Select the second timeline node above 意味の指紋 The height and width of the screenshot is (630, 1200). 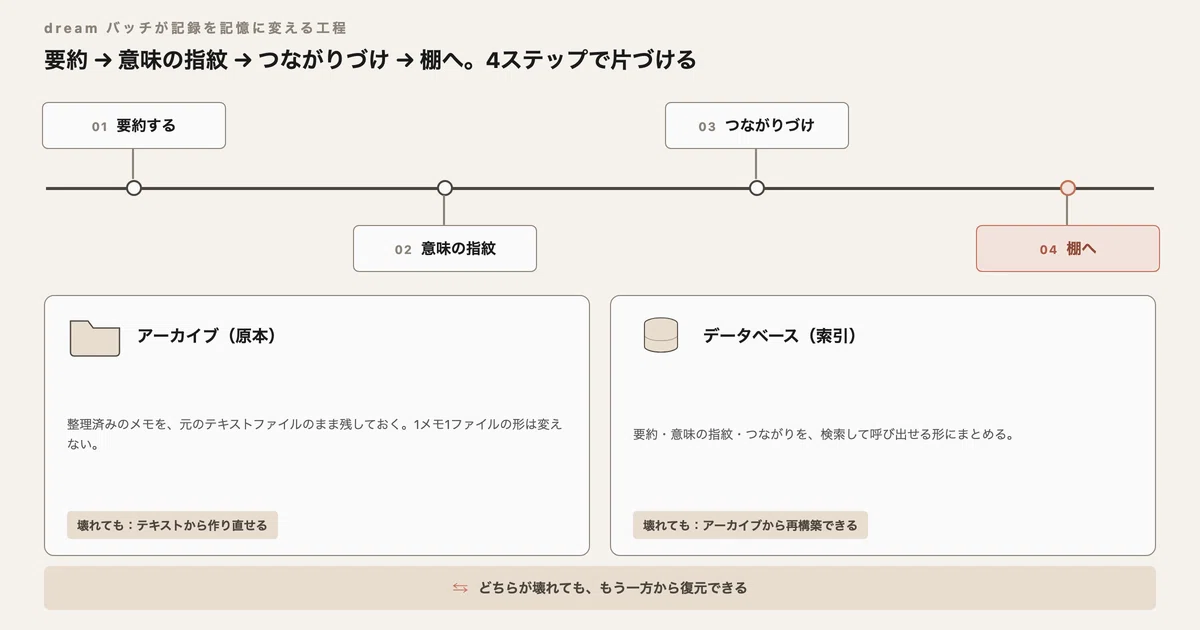(x=445, y=188)
